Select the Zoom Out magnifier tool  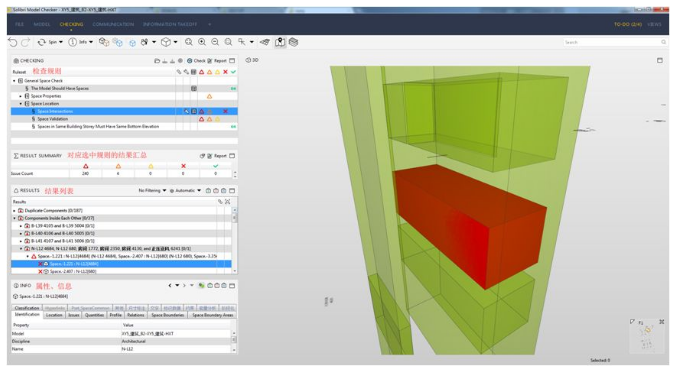pos(215,42)
